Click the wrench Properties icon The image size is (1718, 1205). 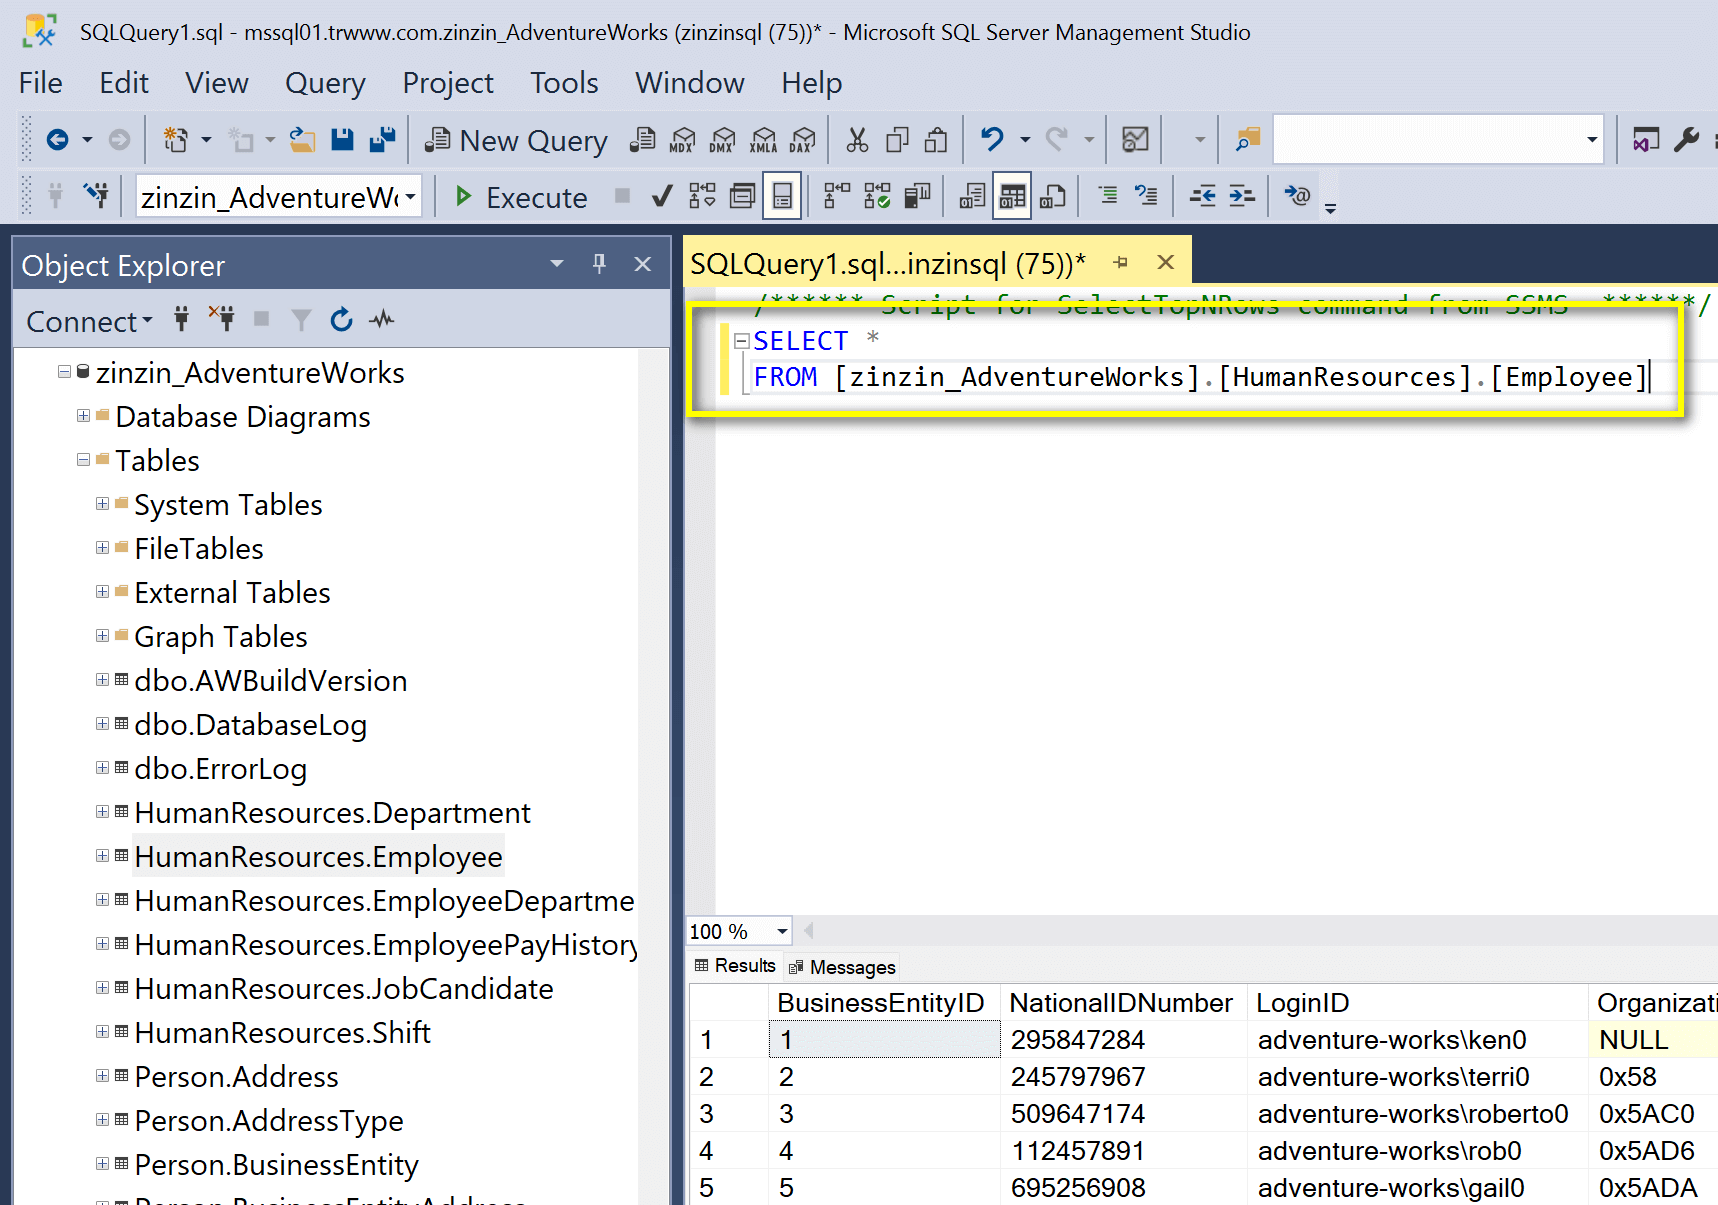pyautogui.click(x=1686, y=140)
